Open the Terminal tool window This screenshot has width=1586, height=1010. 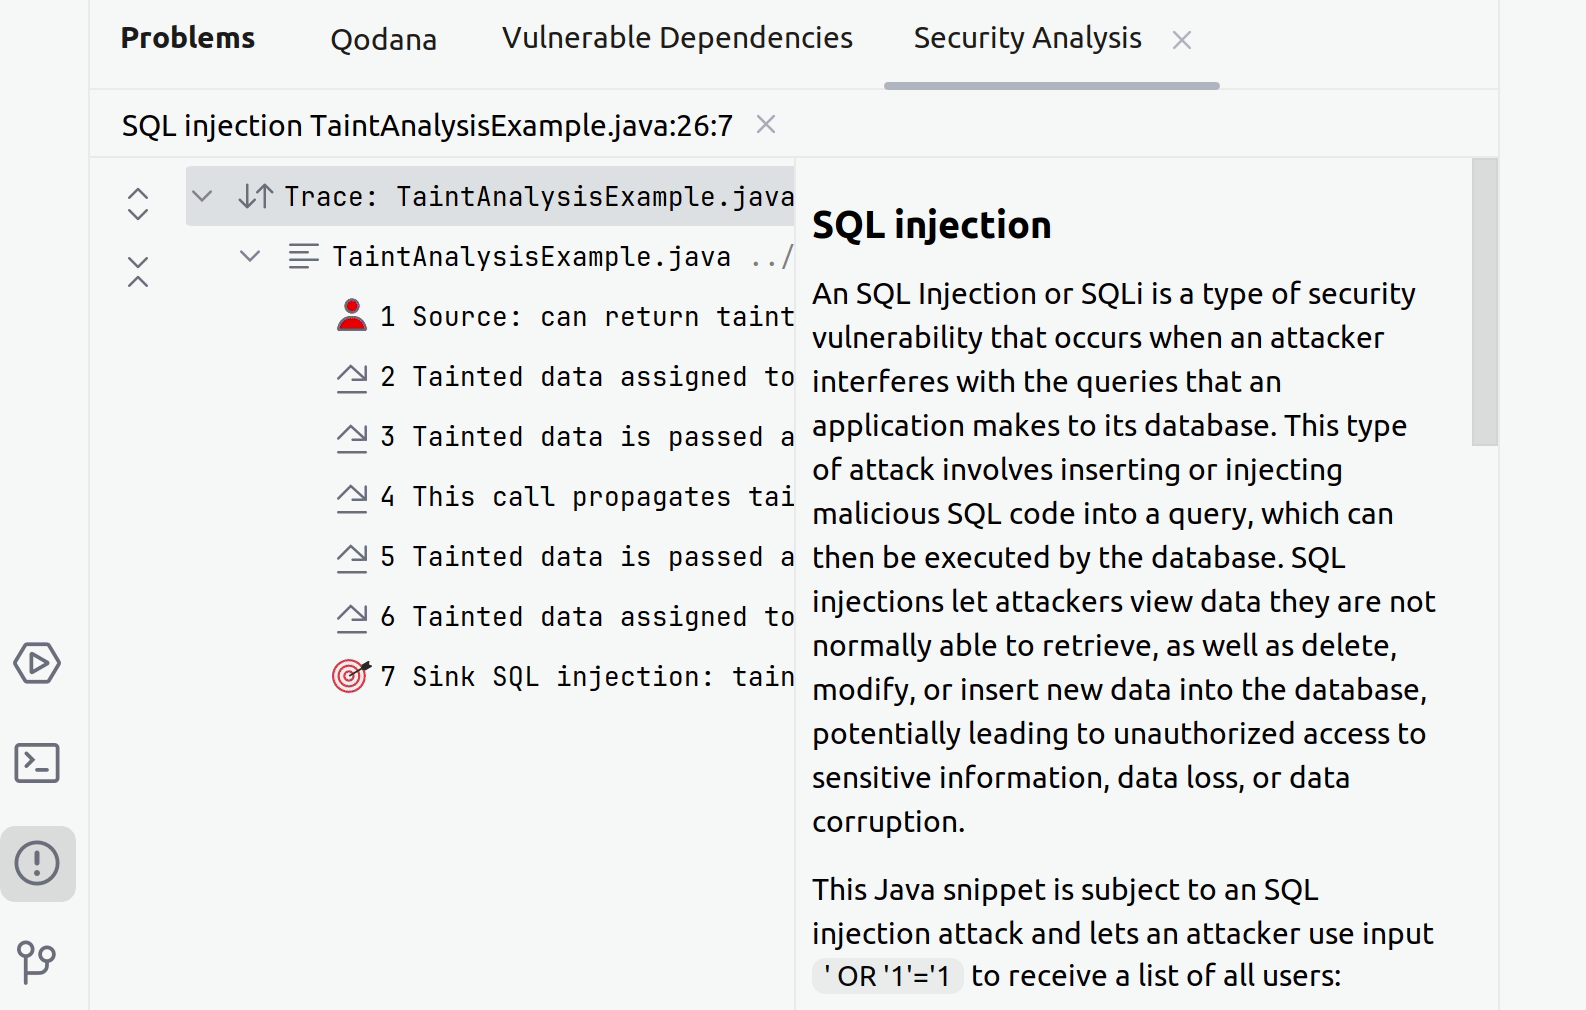click(37, 763)
